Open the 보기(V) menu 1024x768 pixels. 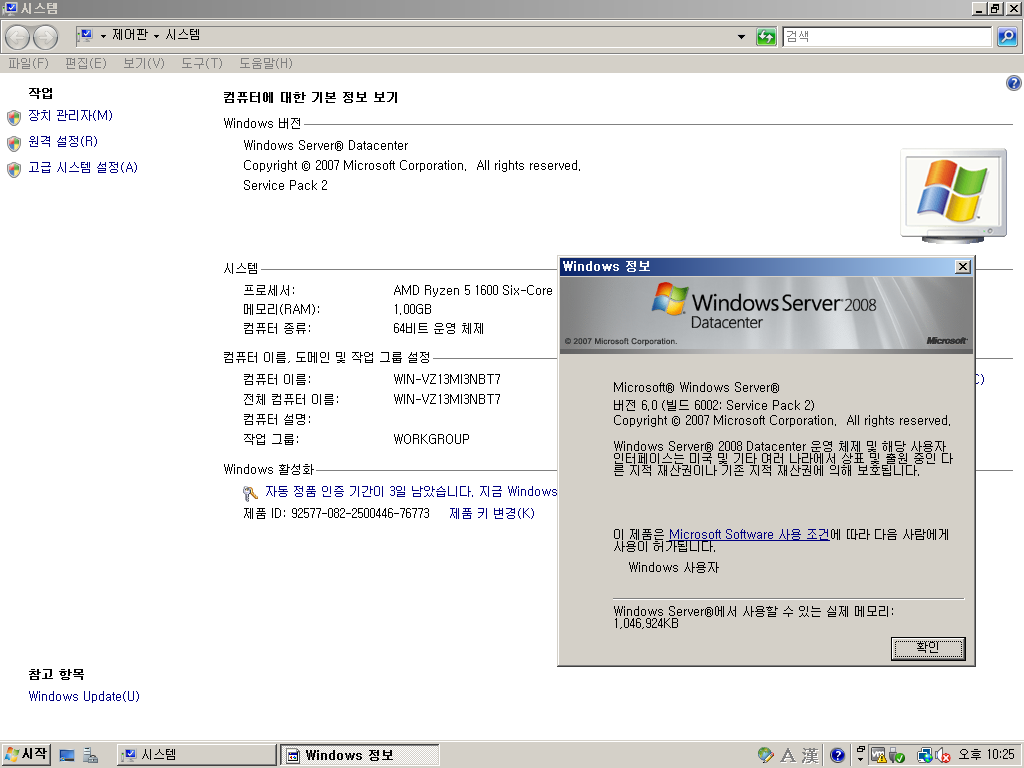coord(144,63)
